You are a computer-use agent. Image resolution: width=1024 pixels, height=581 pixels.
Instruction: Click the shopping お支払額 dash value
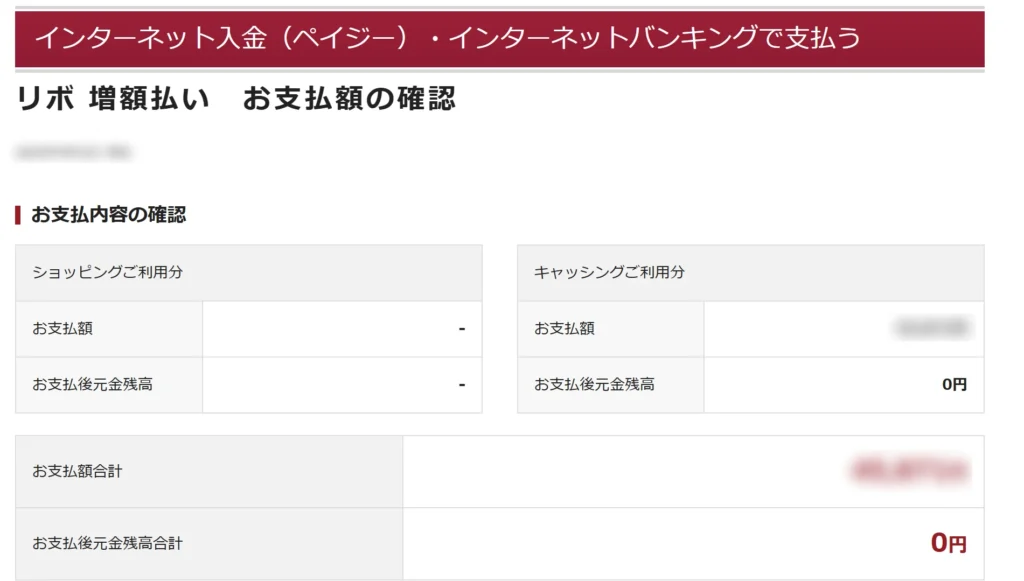pos(461,328)
